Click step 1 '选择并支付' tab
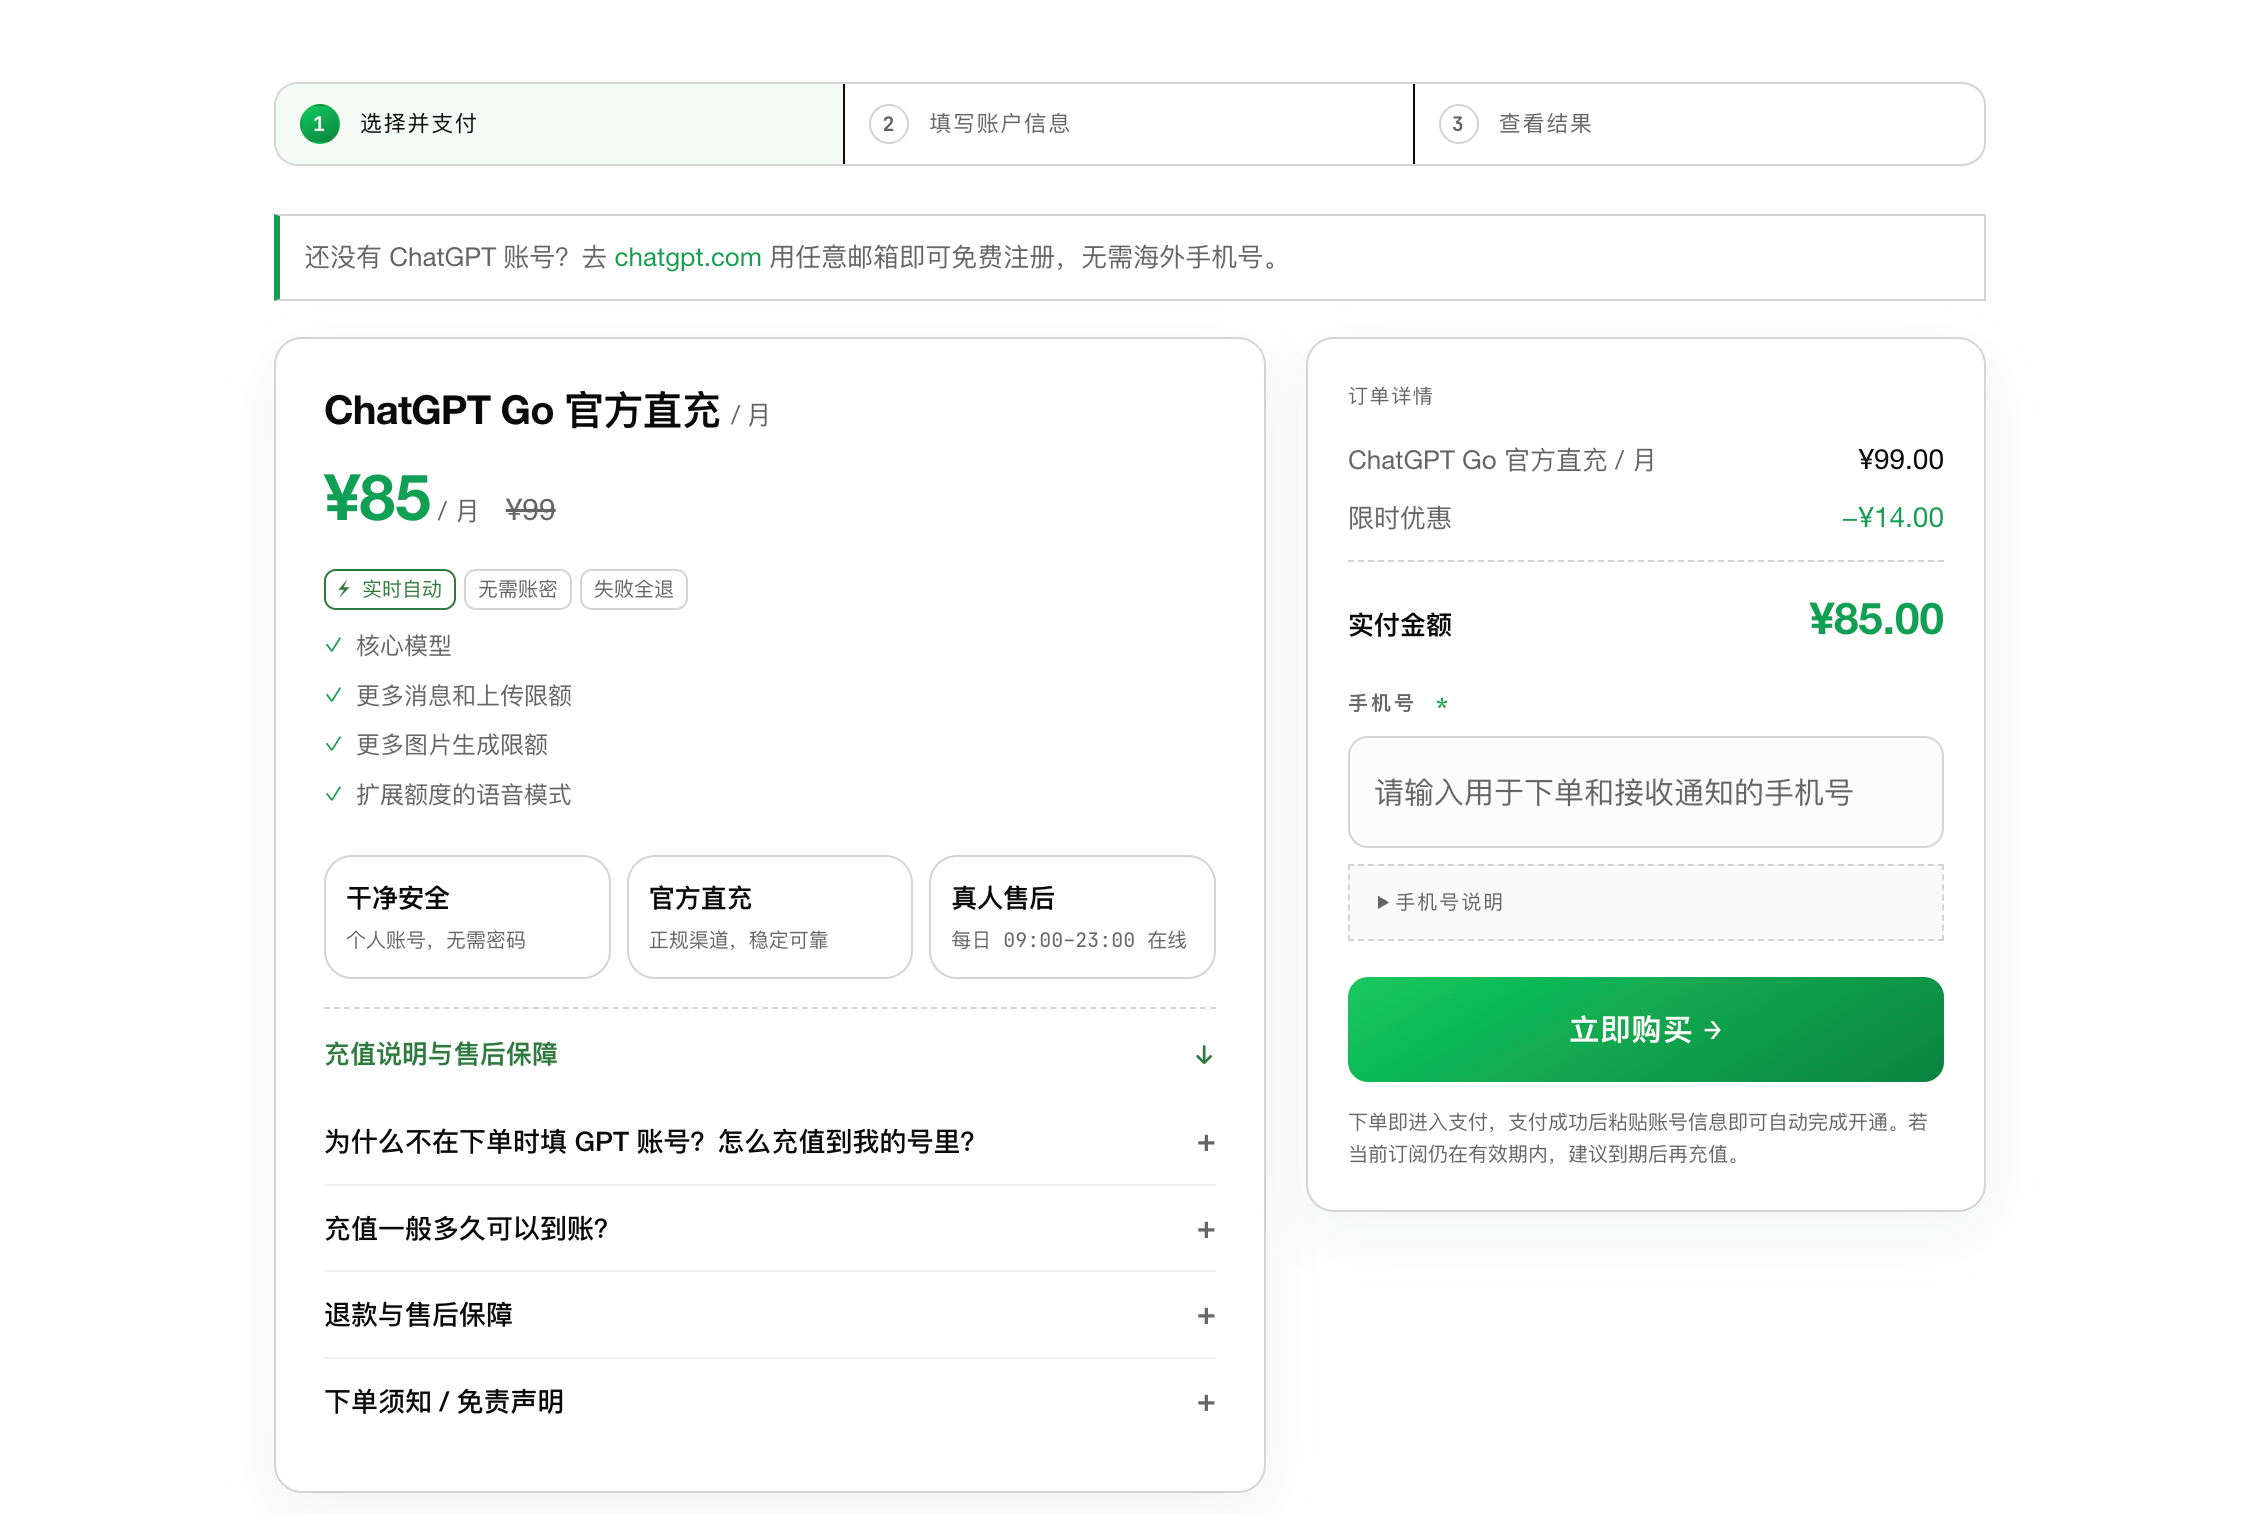2248x1514 pixels. [x=560, y=124]
